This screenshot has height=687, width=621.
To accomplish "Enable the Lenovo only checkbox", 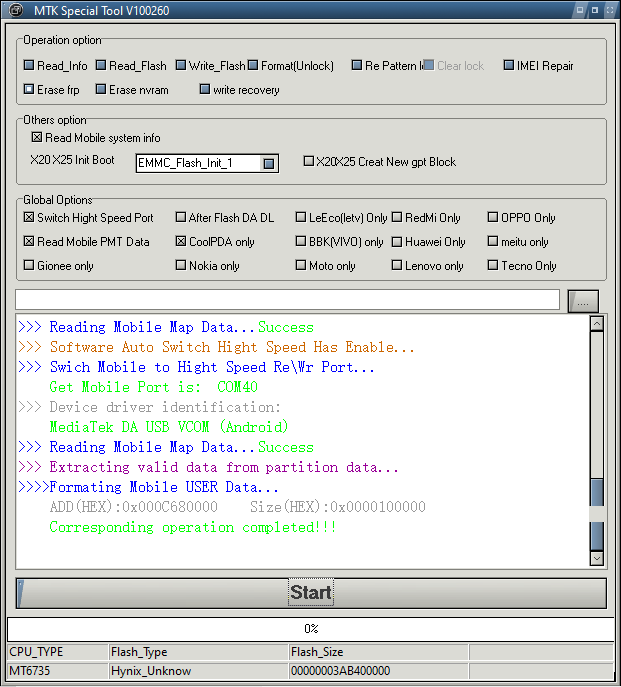I will tap(397, 266).
